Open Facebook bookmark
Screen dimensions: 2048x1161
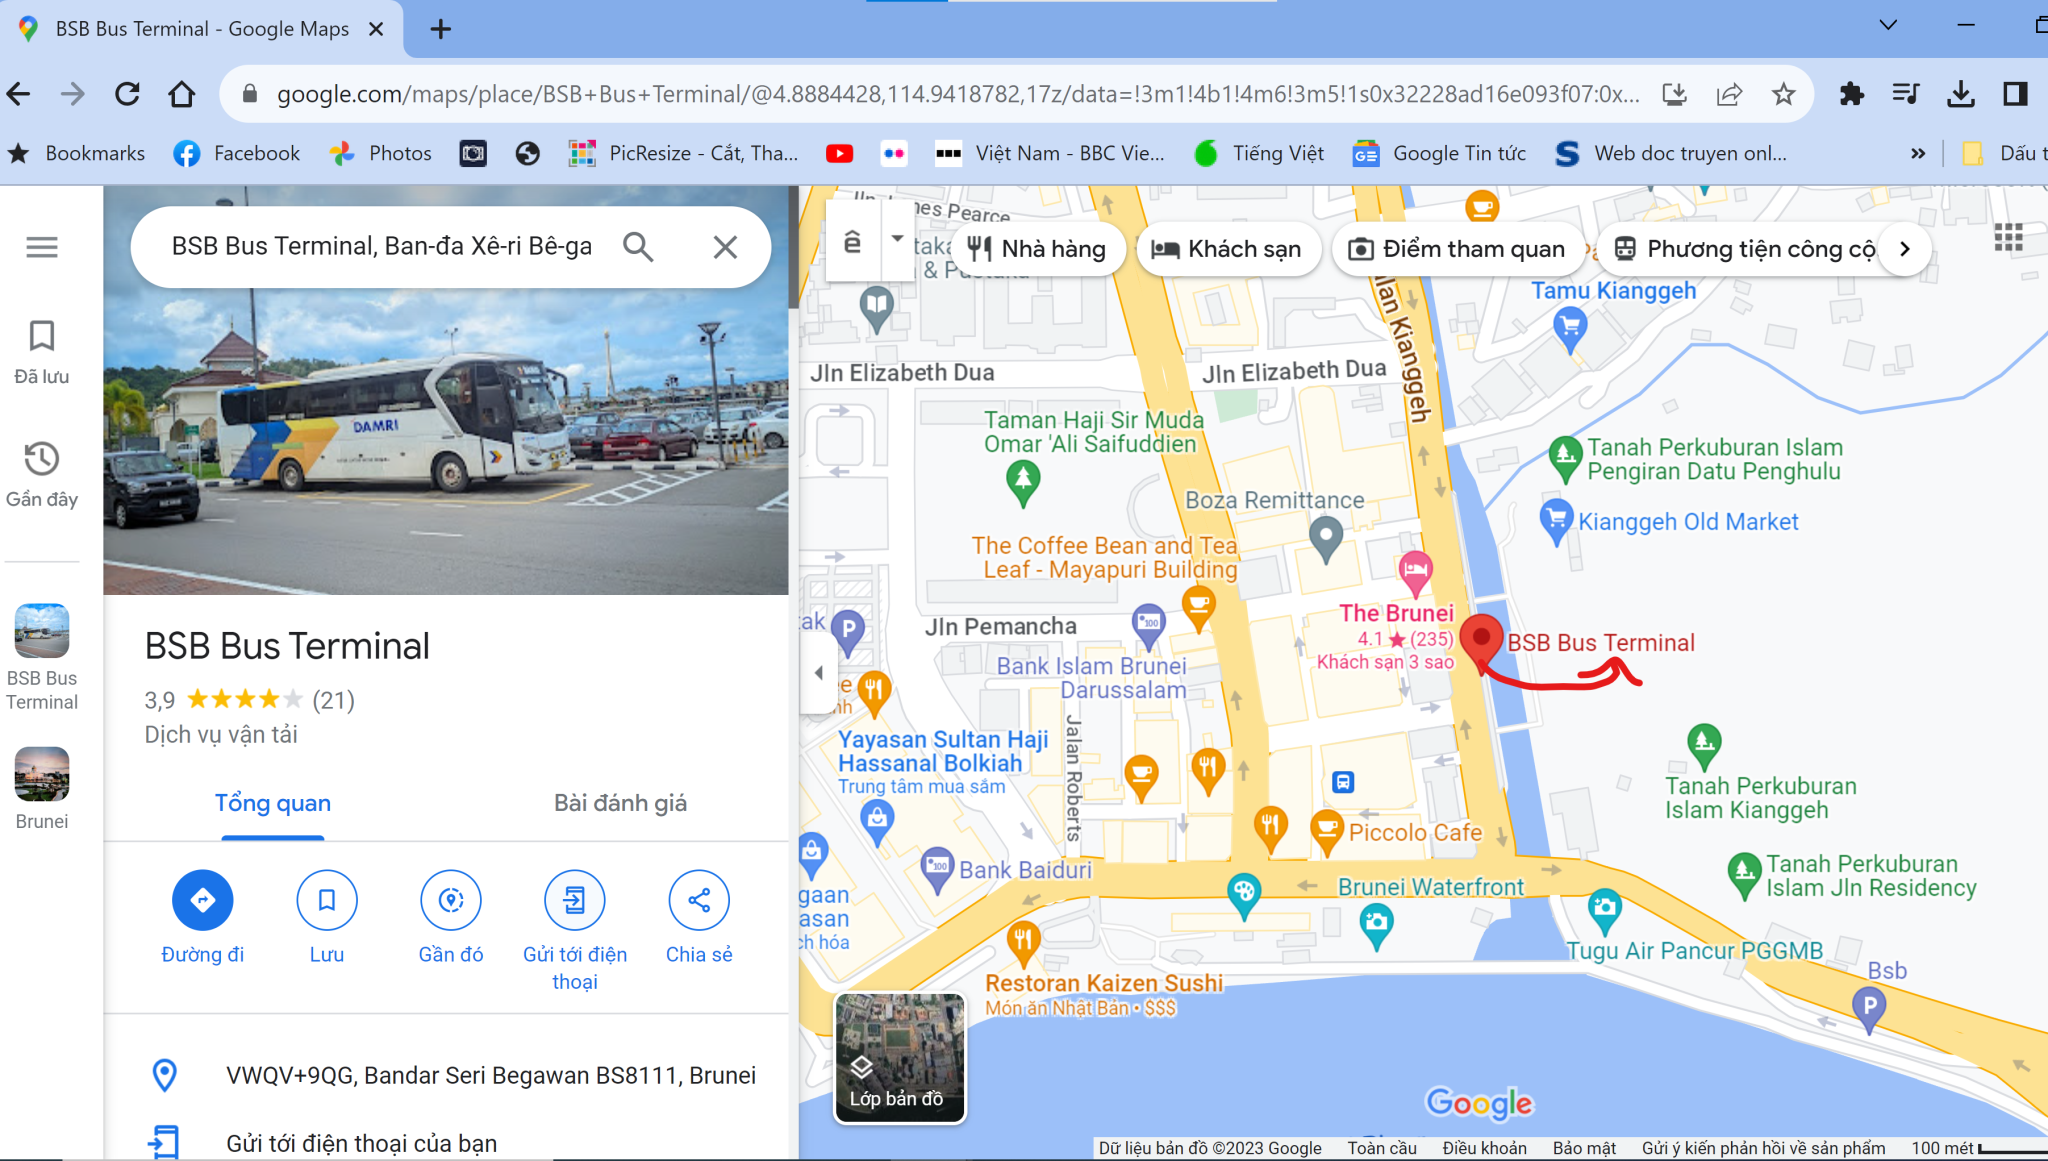pyautogui.click(x=237, y=153)
